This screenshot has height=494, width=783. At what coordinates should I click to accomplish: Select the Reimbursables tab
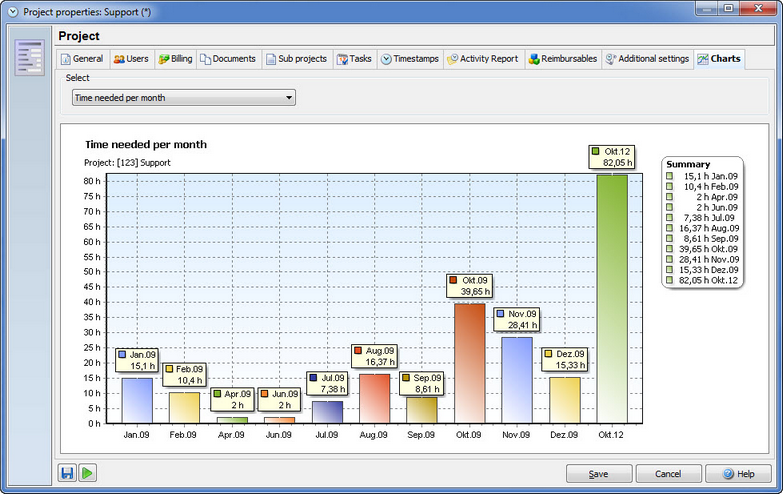(x=563, y=59)
